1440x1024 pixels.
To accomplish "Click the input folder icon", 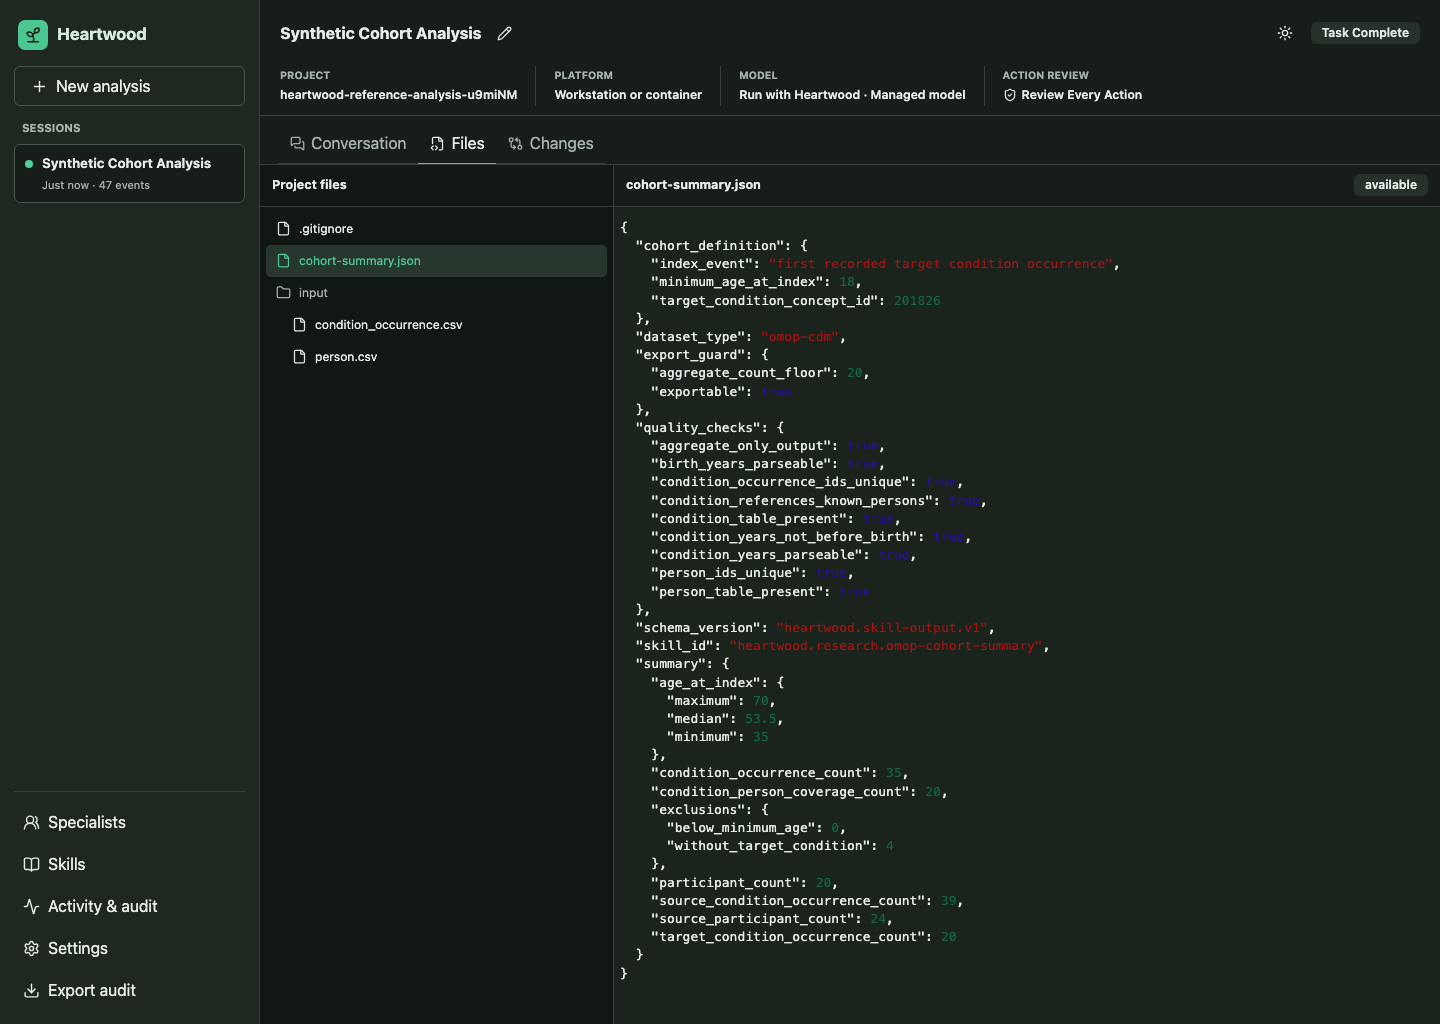I will click(283, 293).
